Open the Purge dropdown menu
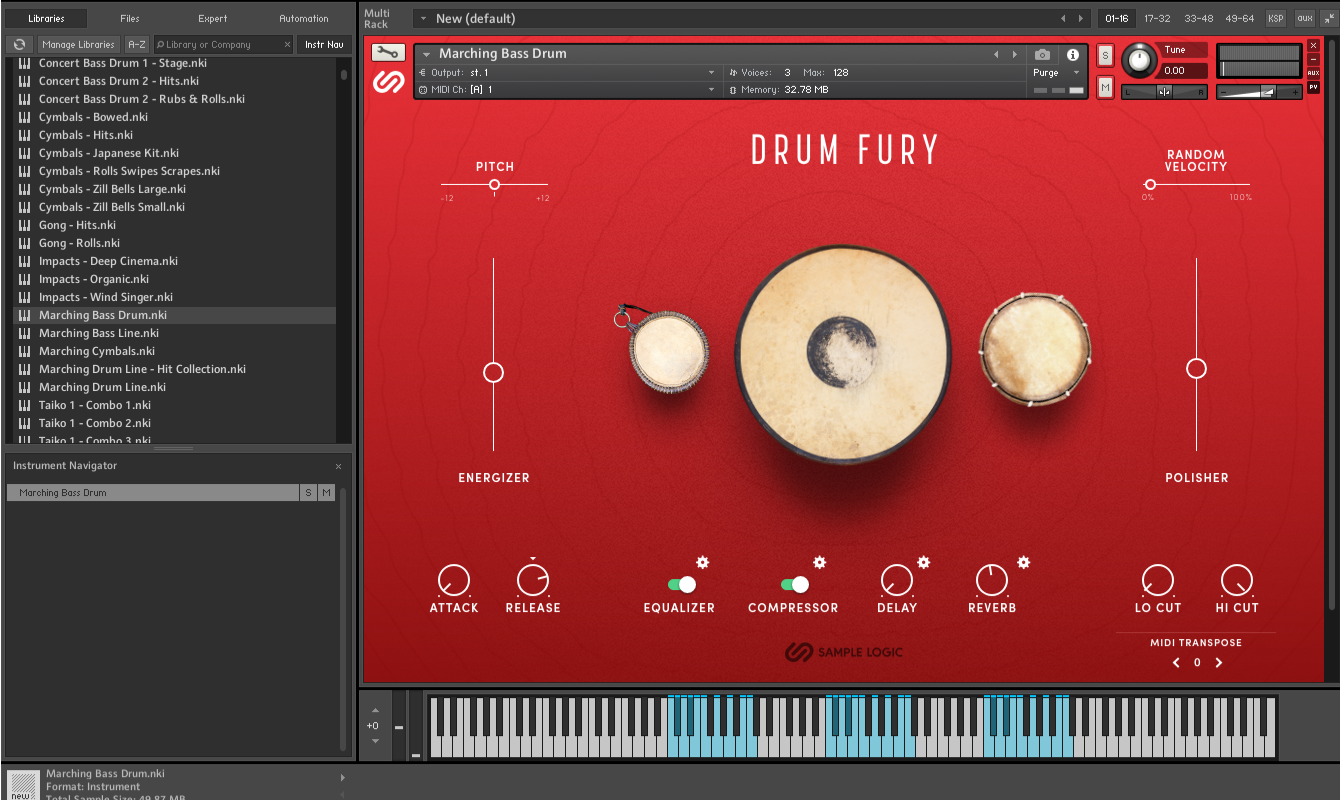 (1058, 73)
